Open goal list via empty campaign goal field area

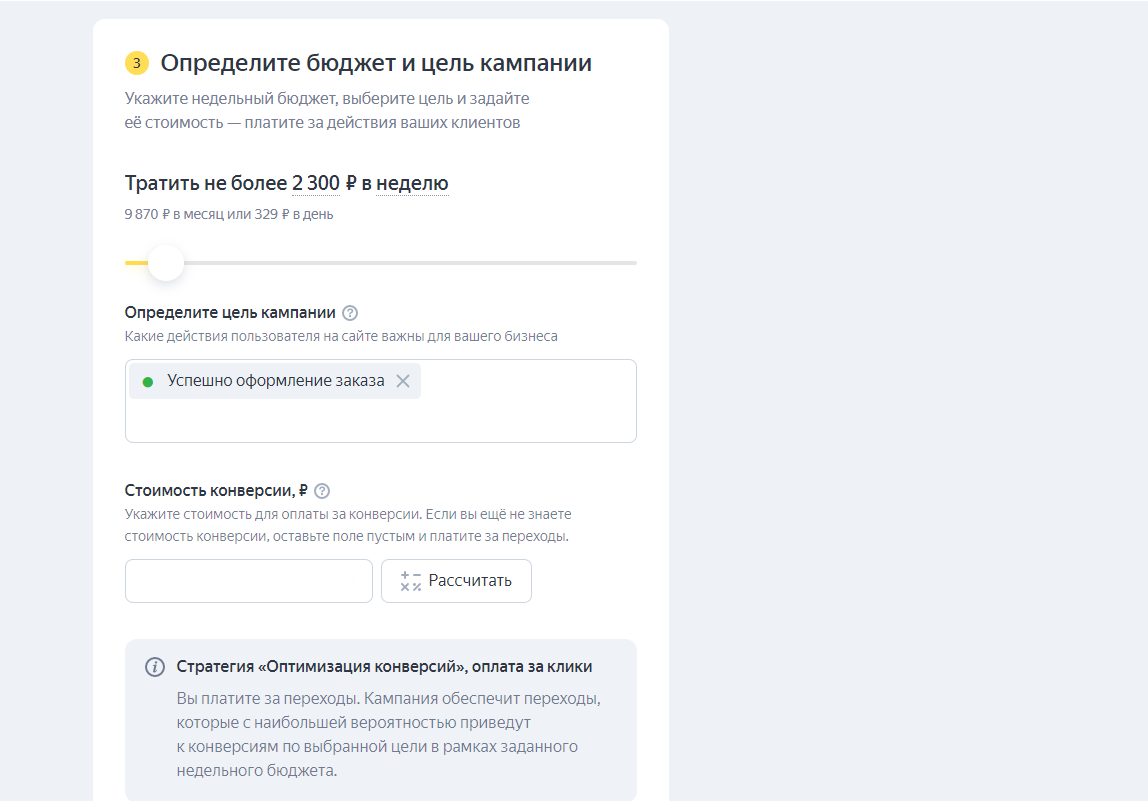(x=380, y=422)
